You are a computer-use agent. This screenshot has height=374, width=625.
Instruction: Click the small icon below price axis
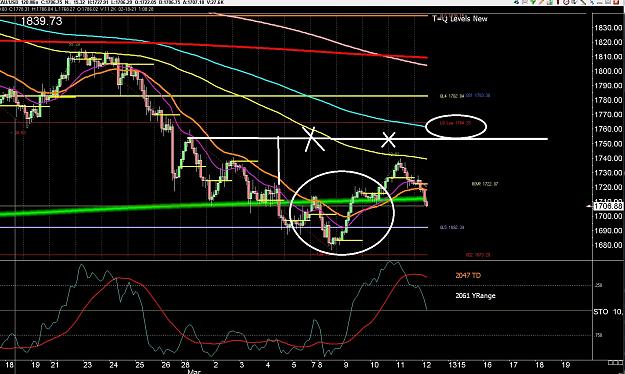615,362
